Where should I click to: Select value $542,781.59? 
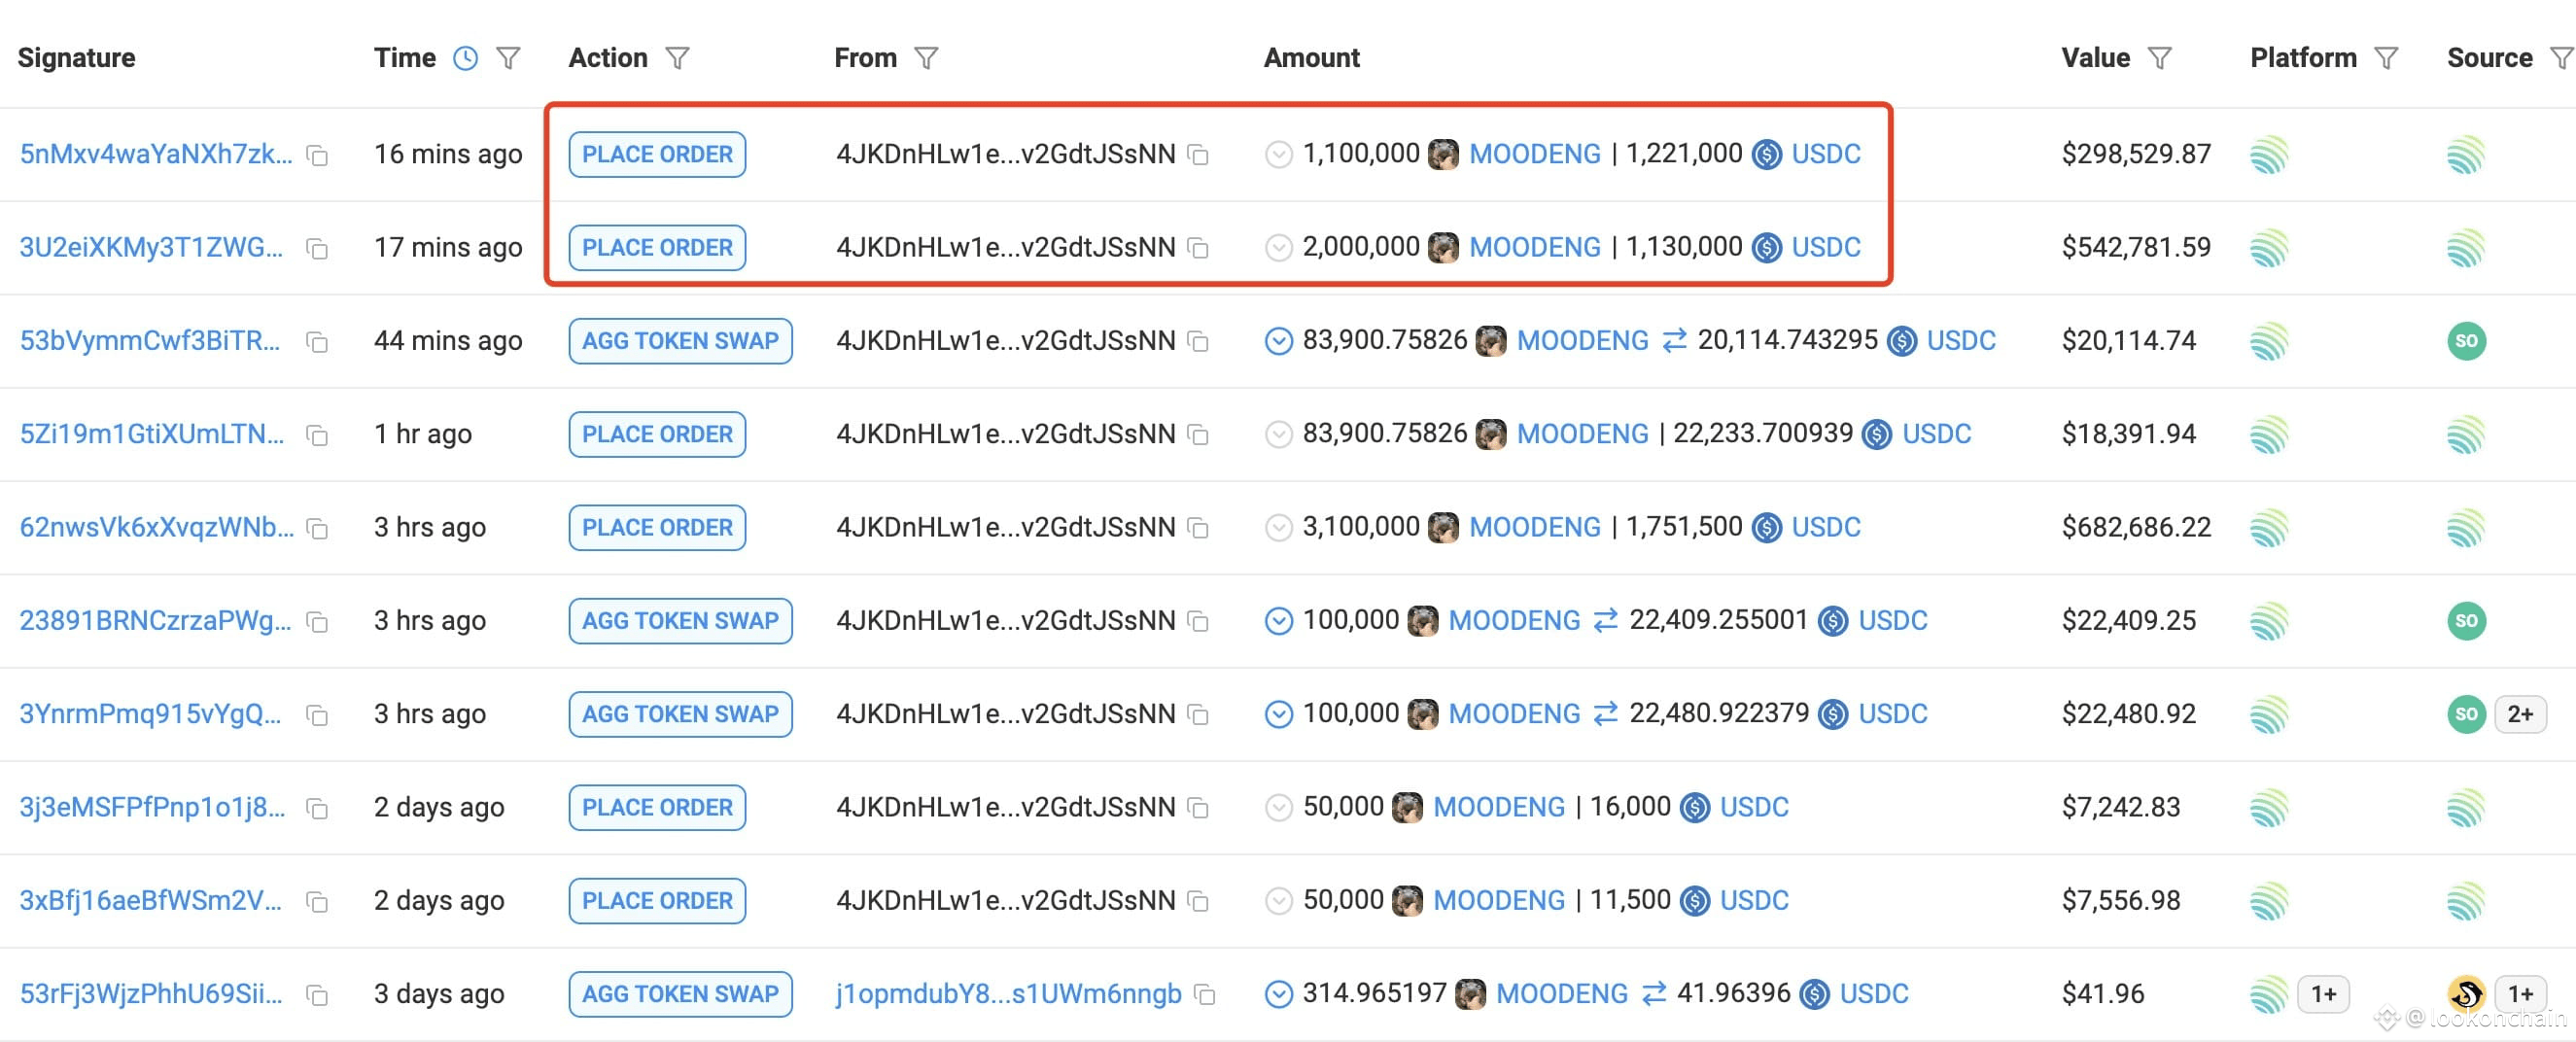click(2136, 247)
